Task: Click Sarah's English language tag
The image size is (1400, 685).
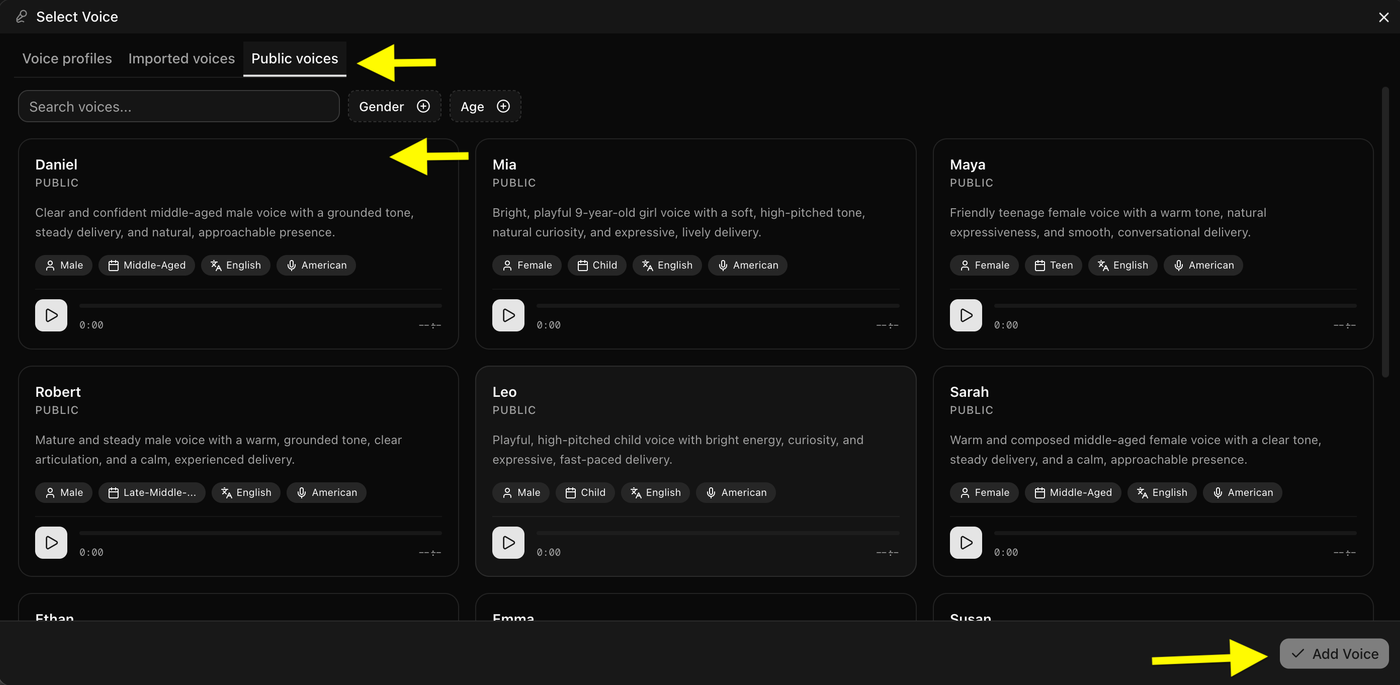Action: point(1162,492)
